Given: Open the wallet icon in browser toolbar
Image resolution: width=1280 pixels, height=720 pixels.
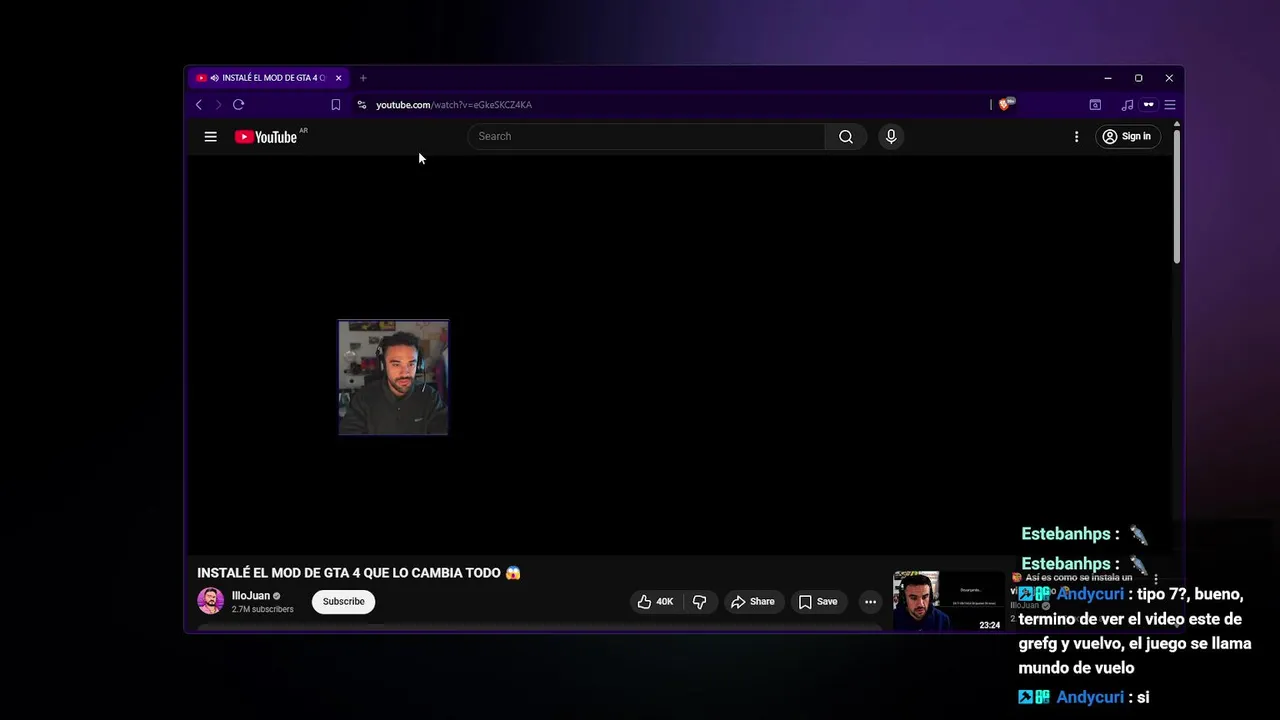Looking at the screenshot, I should [x=1095, y=105].
